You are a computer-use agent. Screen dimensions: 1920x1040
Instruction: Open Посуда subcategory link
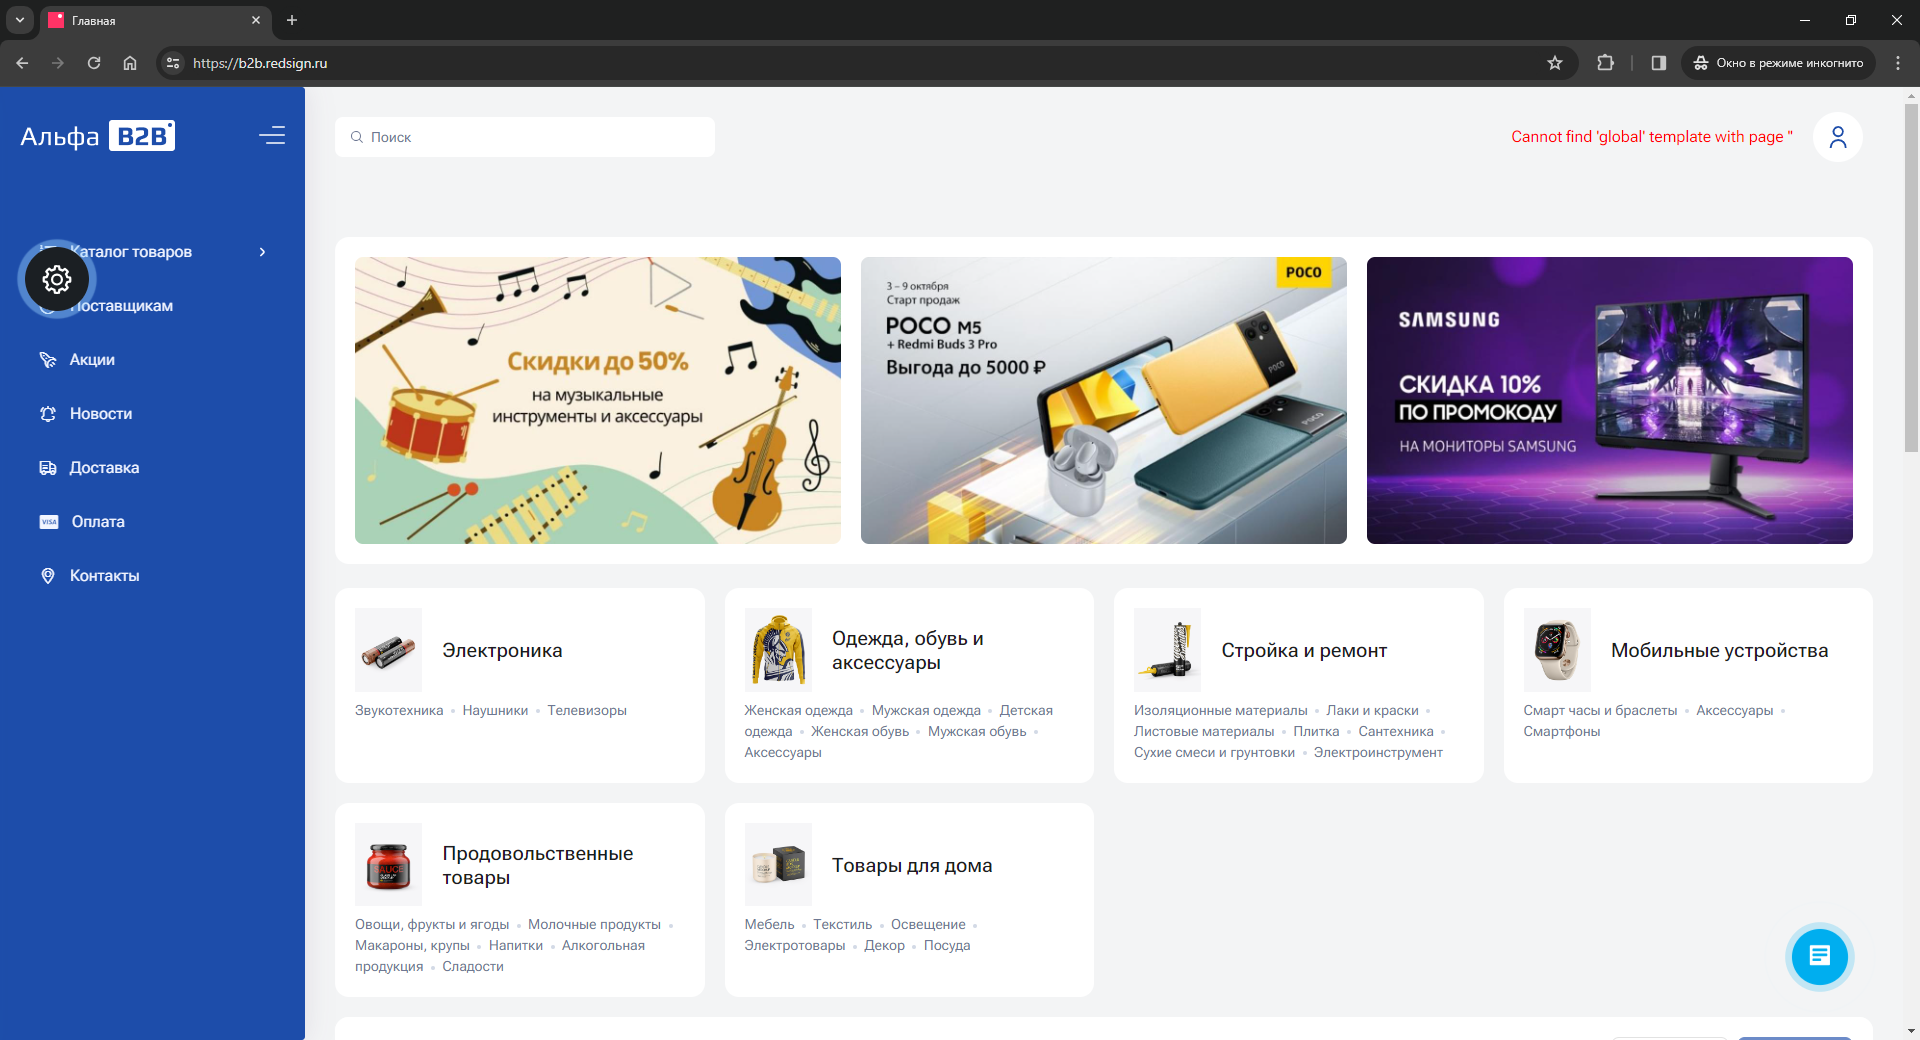(x=947, y=946)
